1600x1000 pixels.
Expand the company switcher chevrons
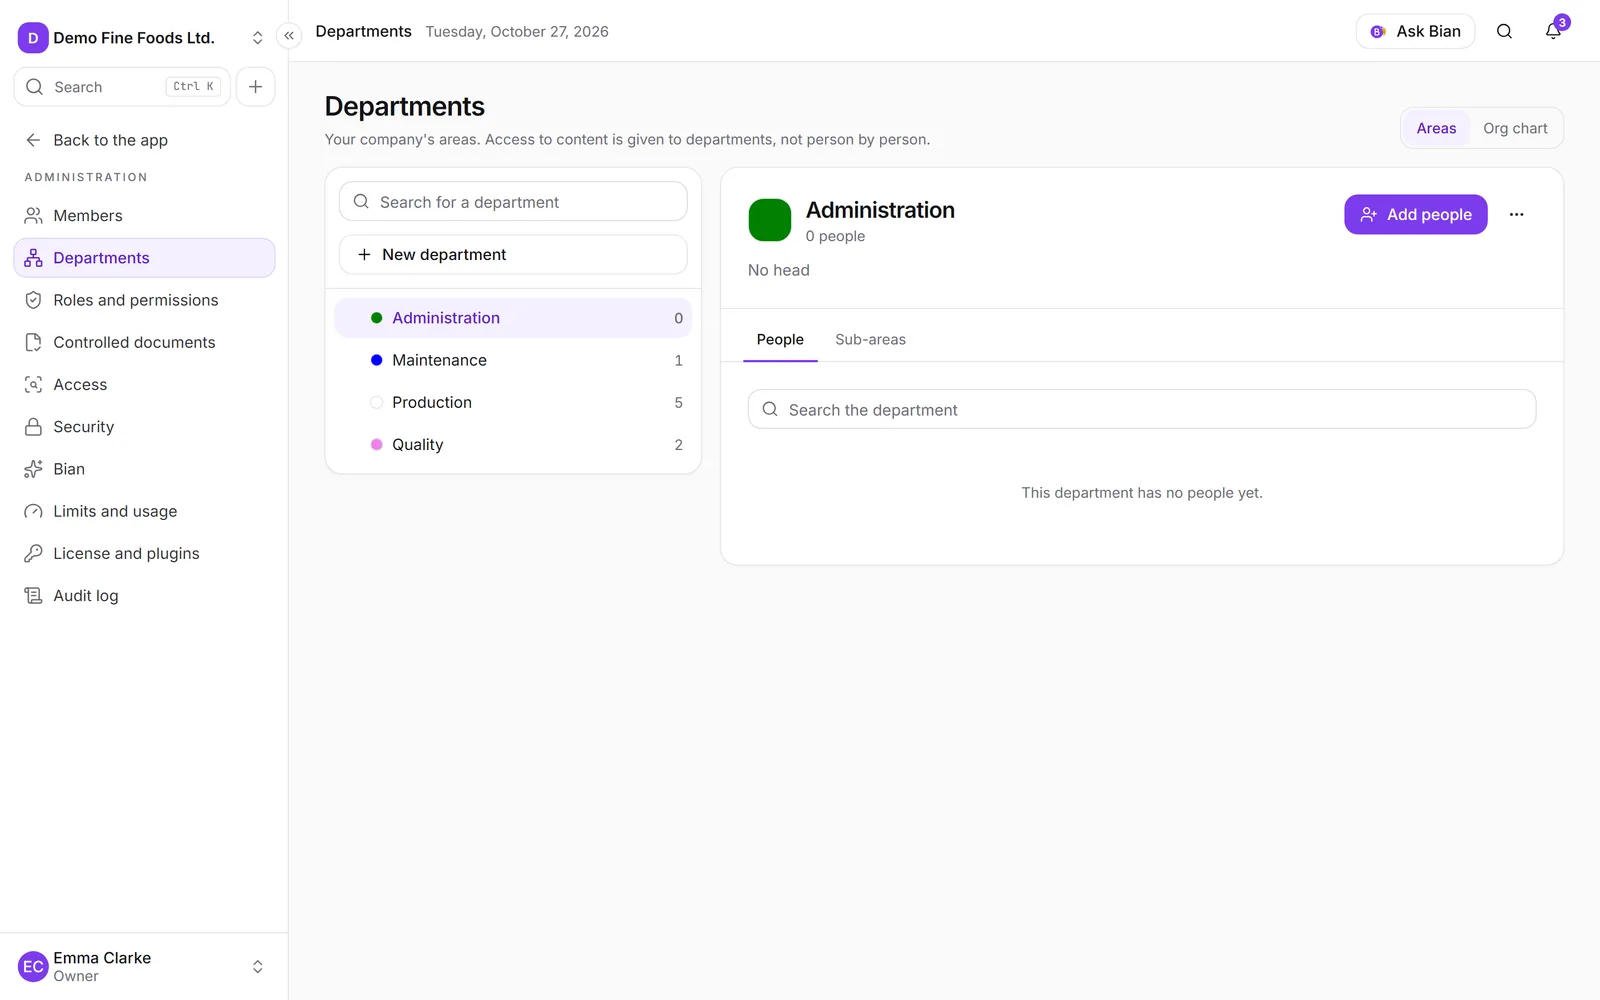(x=257, y=38)
